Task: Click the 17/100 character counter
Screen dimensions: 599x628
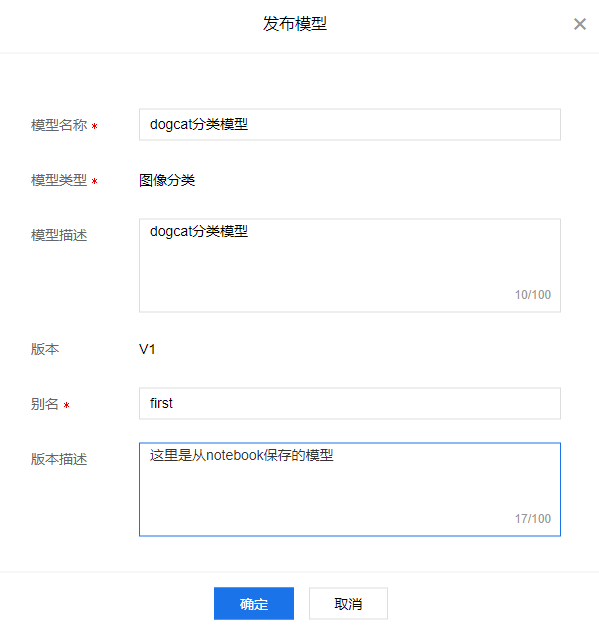Action: 533,519
